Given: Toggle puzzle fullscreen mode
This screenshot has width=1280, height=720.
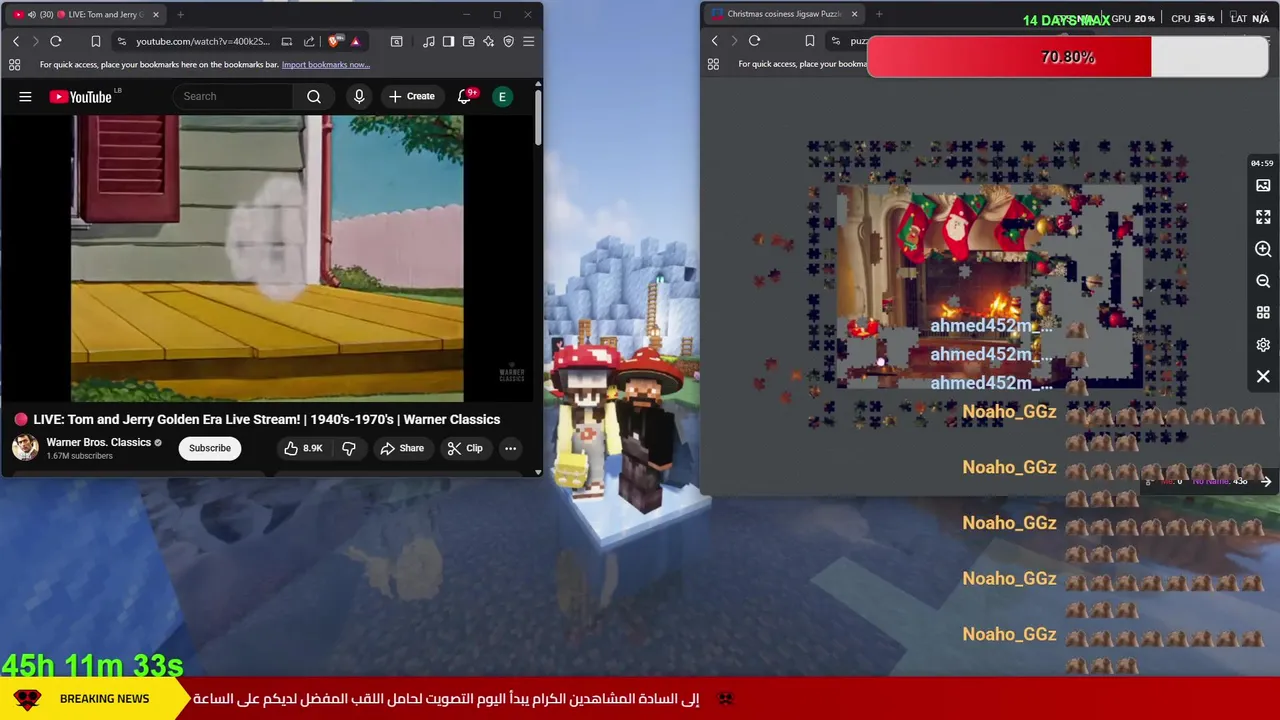Looking at the screenshot, I should tap(1263, 217).
